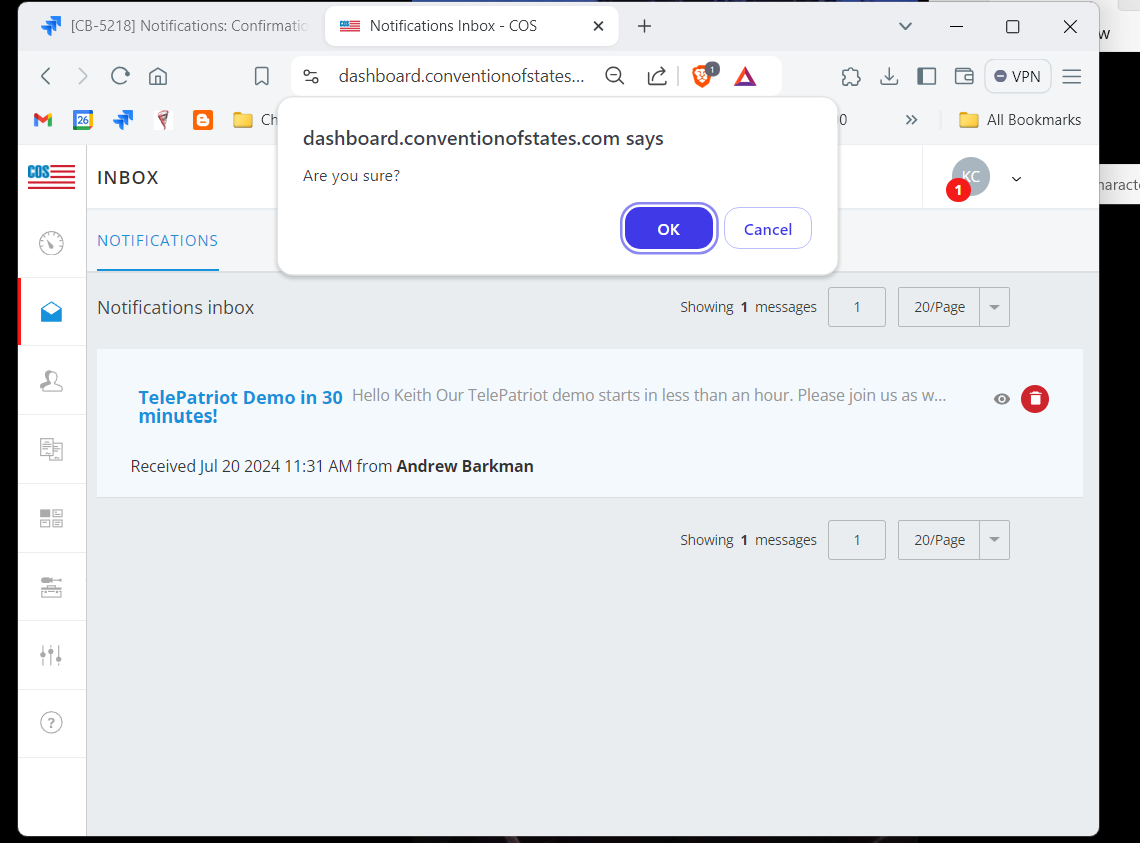
Task: Click the help question mark icon in sidebar
Action: [52, 723]
